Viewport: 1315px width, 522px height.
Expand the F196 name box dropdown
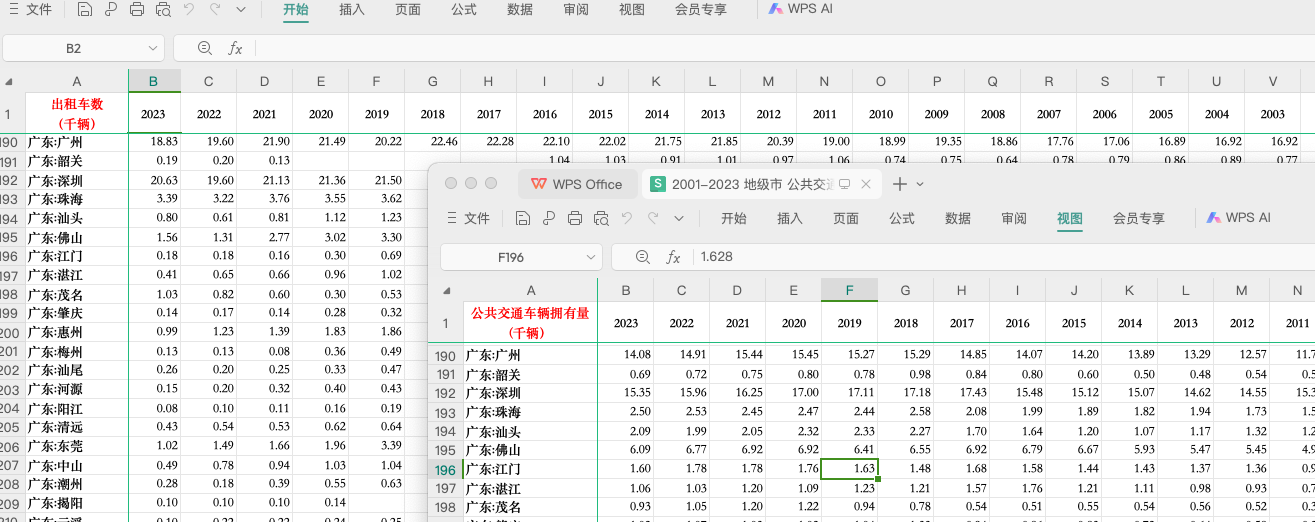pyautogui.click(x=590, y=257)
